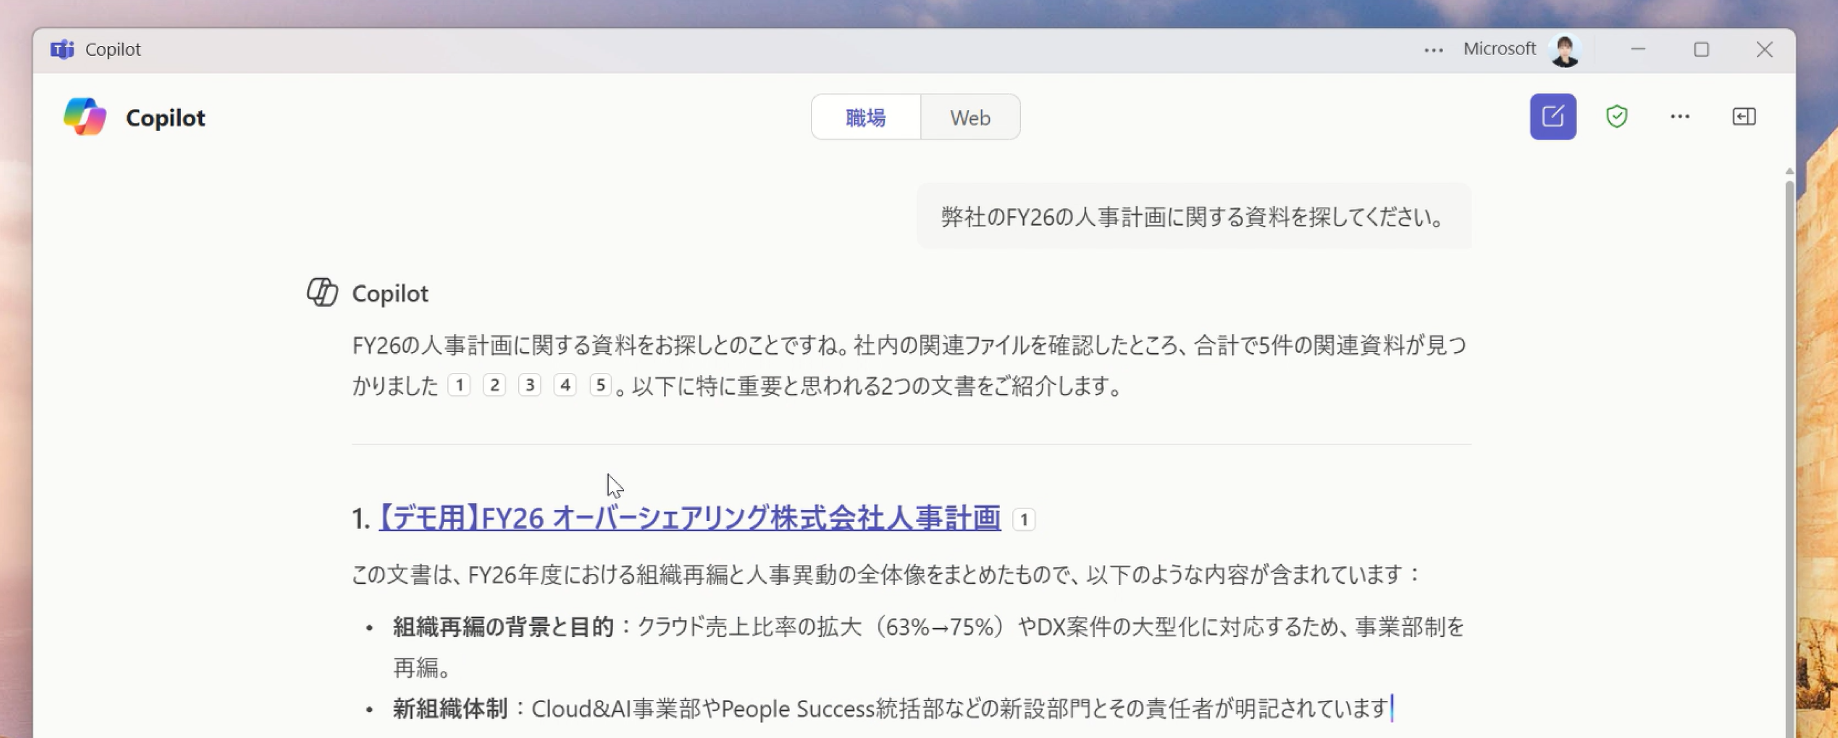
Task: Start a new chat with the compose icon
Action: coord(1553,117)
